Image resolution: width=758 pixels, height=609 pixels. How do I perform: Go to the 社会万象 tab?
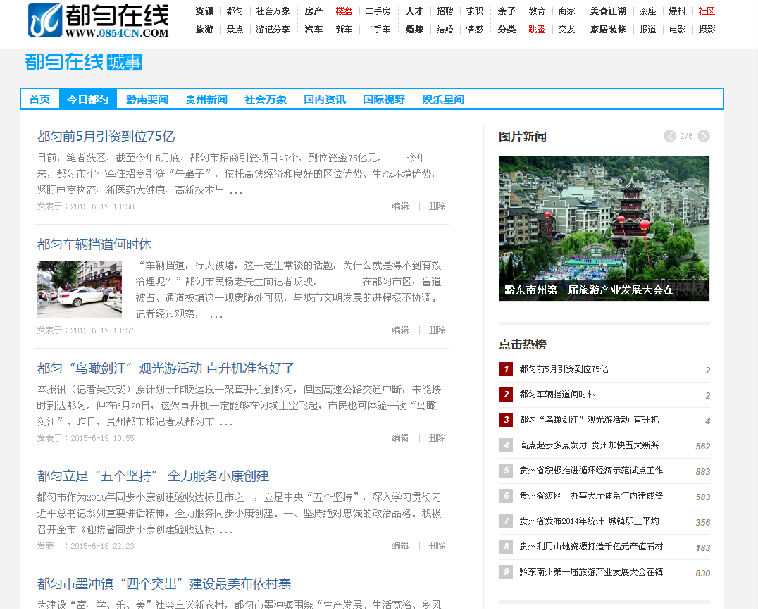(x=265, y=100)
